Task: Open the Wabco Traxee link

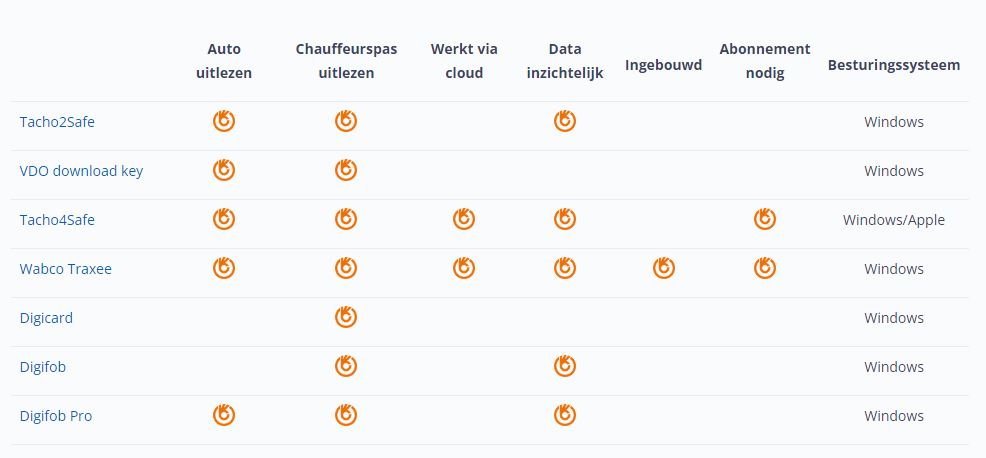Action: pos(65,269)
